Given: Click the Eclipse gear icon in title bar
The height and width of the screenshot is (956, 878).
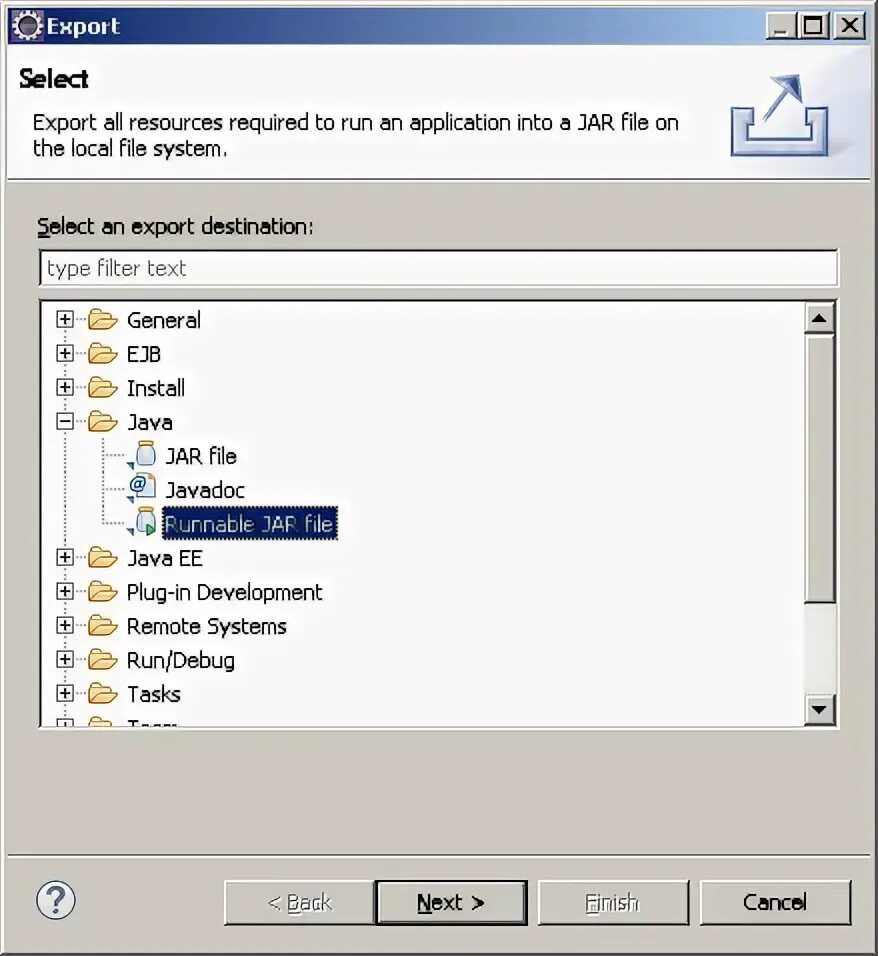Looking at the screenshot, I should click(x=27, y=26).
